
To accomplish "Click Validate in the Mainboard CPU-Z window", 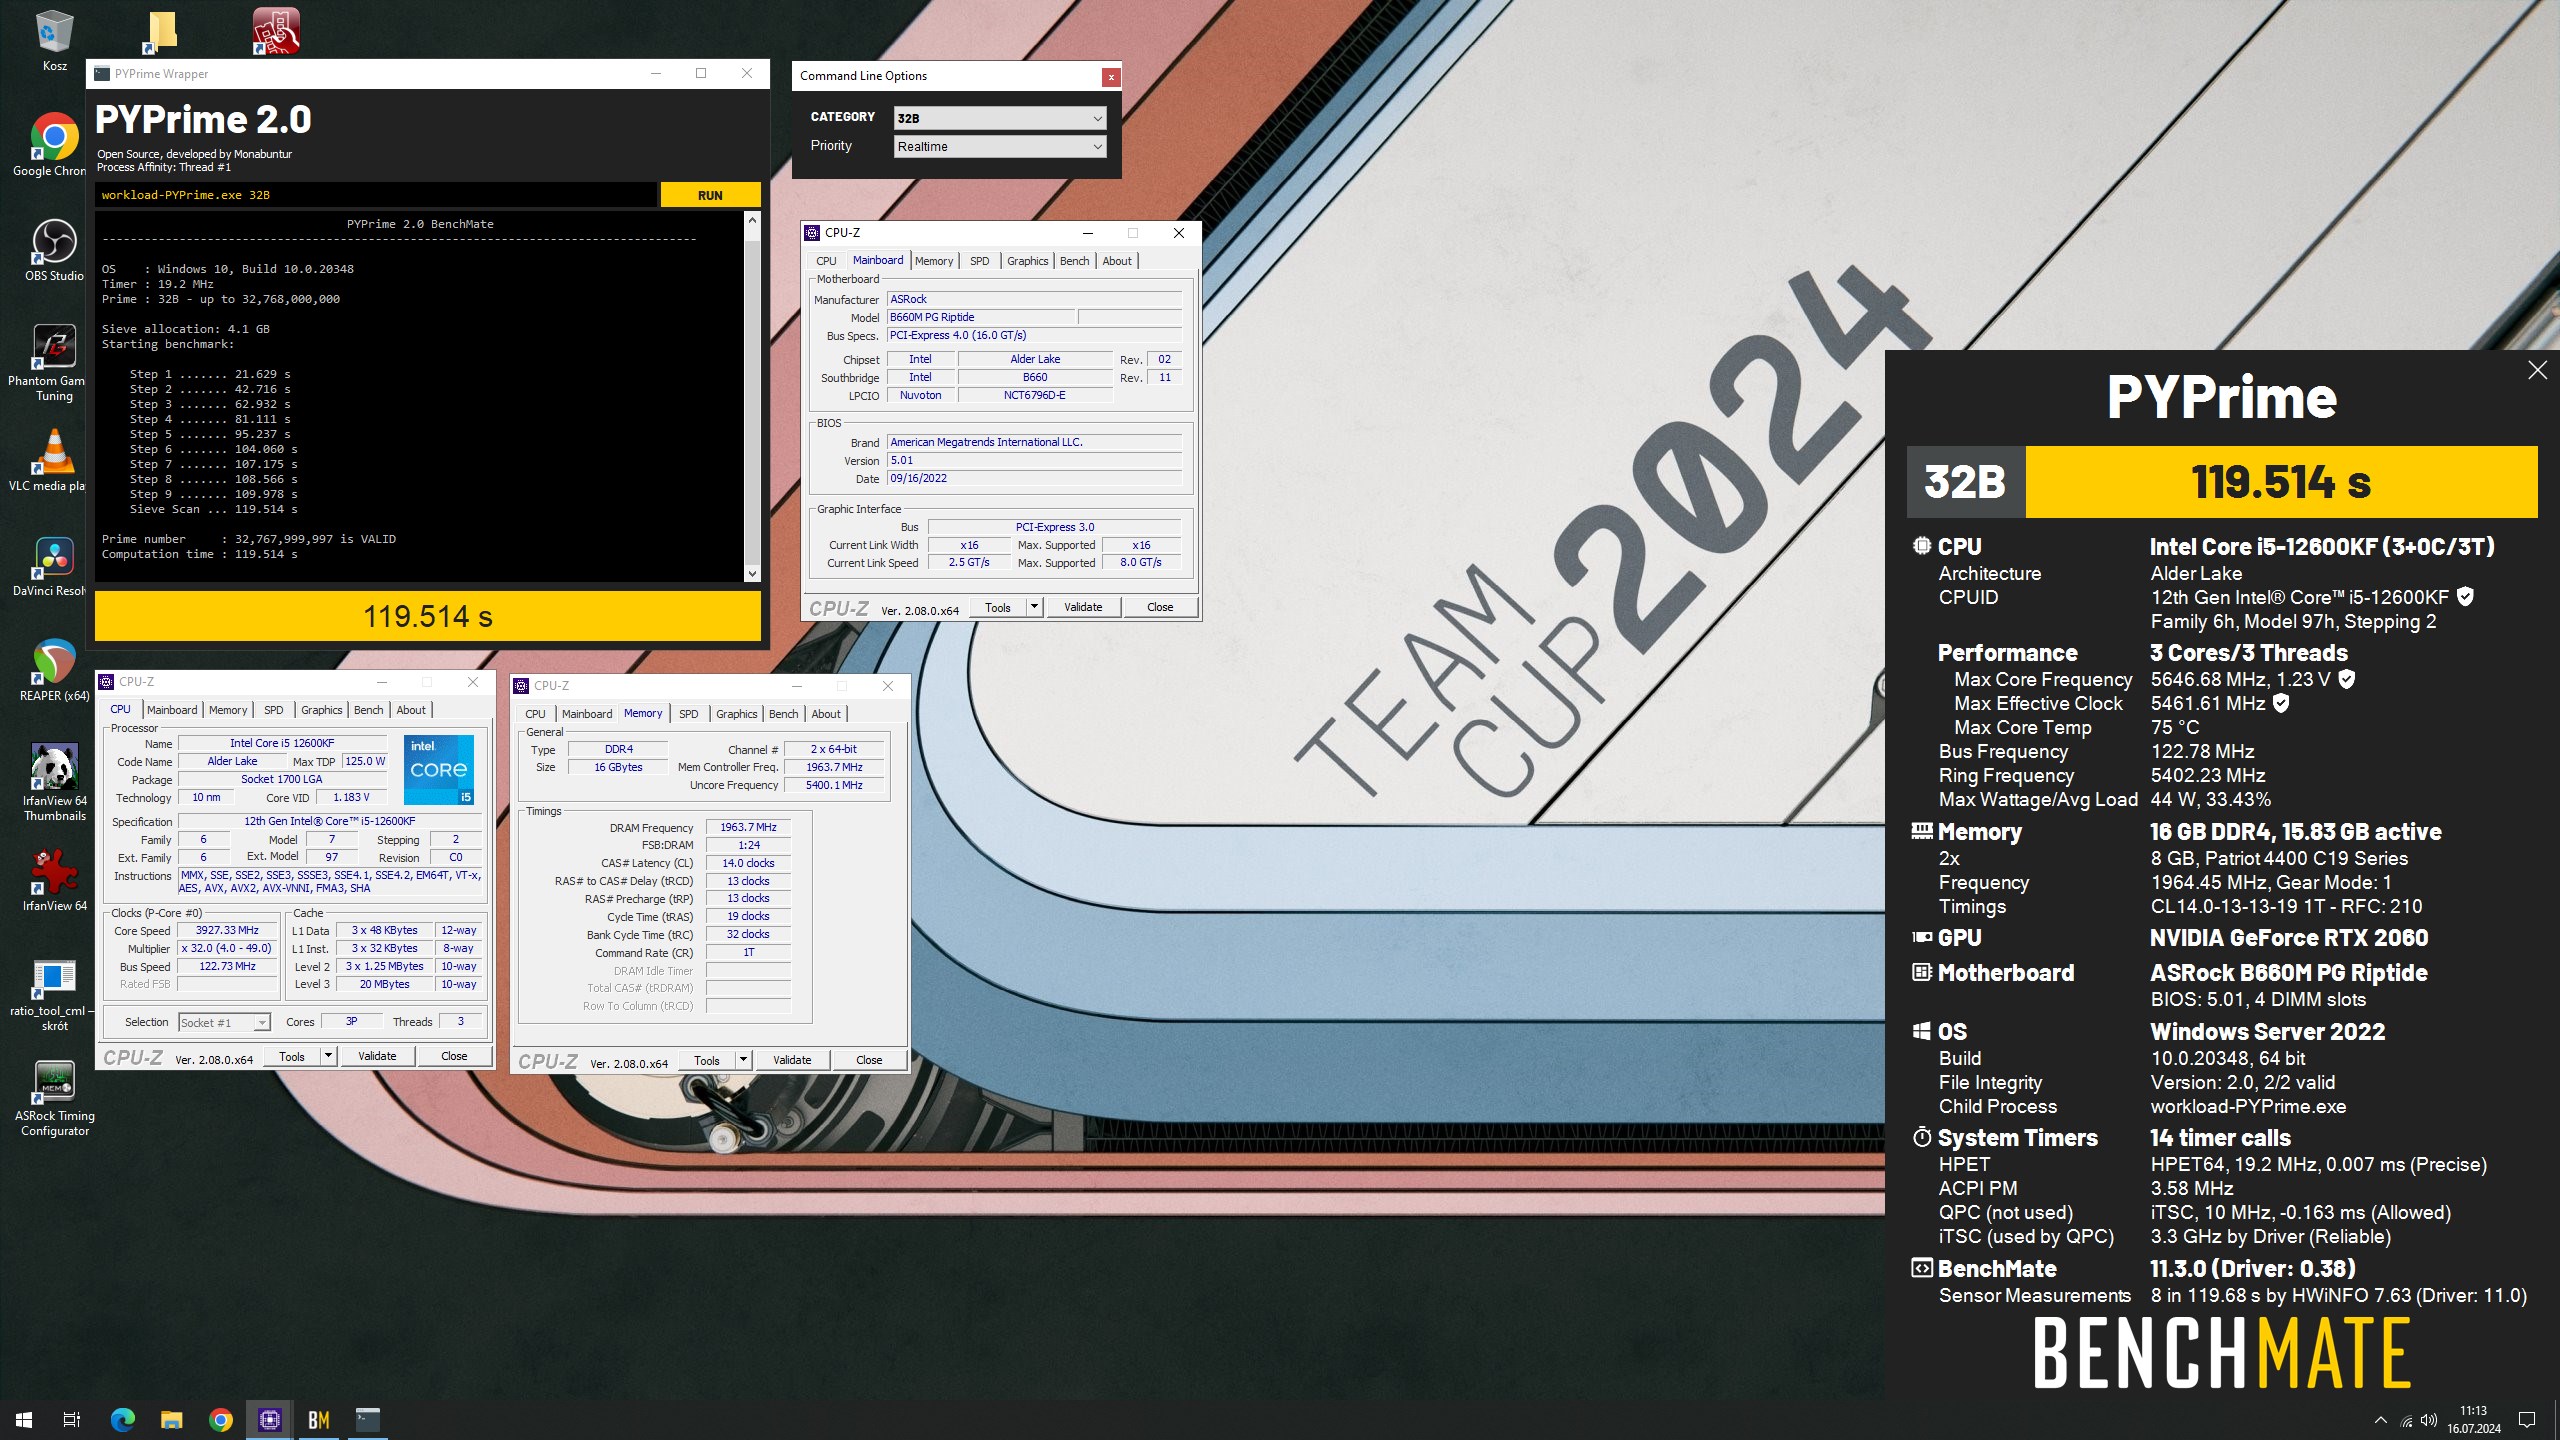I will [x=1082, y=607].
